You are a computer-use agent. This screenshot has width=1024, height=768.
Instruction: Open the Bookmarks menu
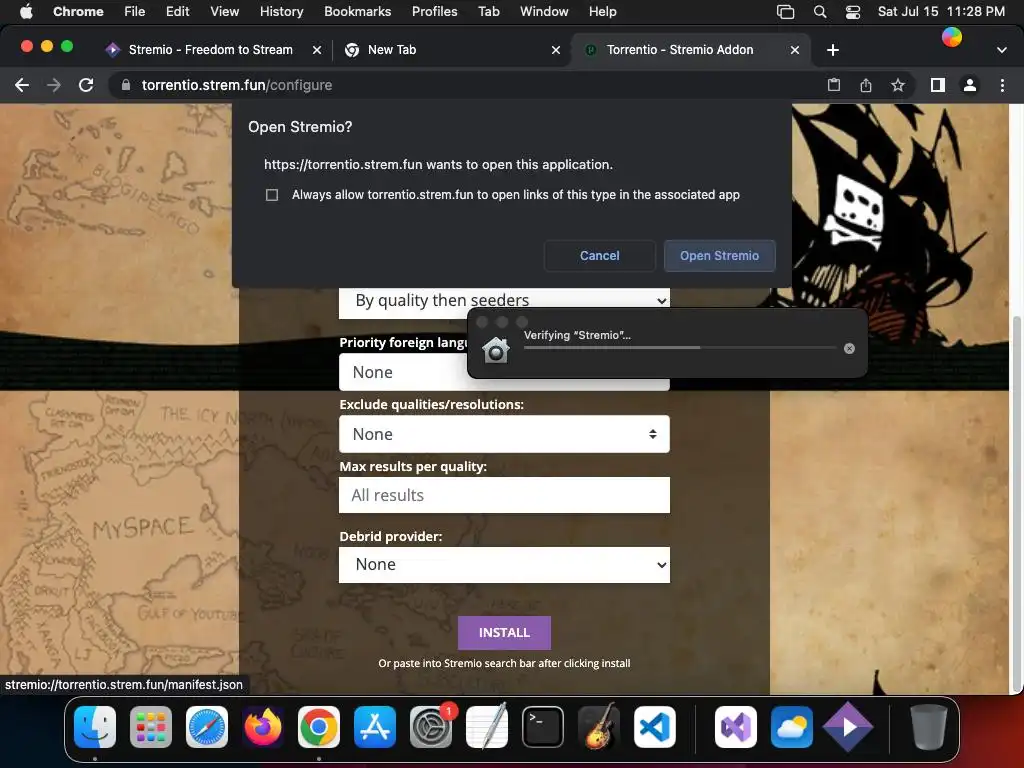point(357,12)
